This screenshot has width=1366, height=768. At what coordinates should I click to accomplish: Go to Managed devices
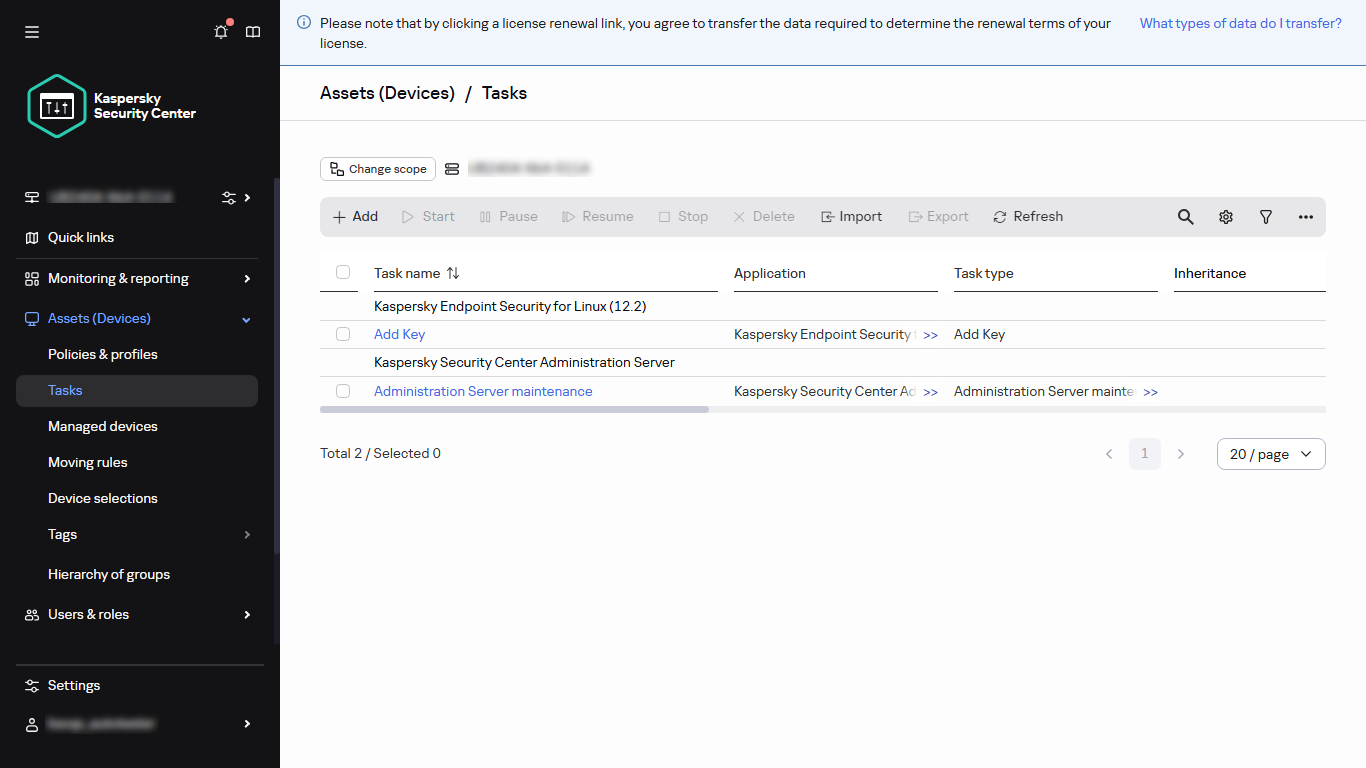tap(103, 427)
